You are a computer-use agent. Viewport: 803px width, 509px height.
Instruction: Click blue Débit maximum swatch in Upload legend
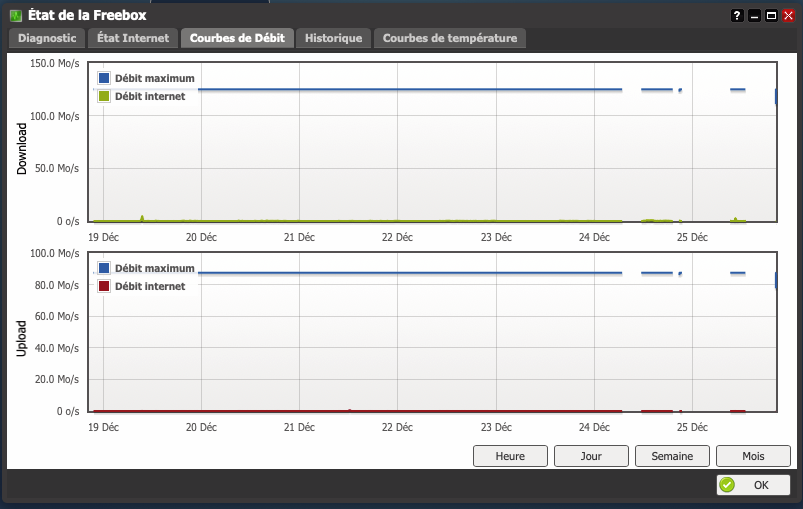(x=104, y=268)
